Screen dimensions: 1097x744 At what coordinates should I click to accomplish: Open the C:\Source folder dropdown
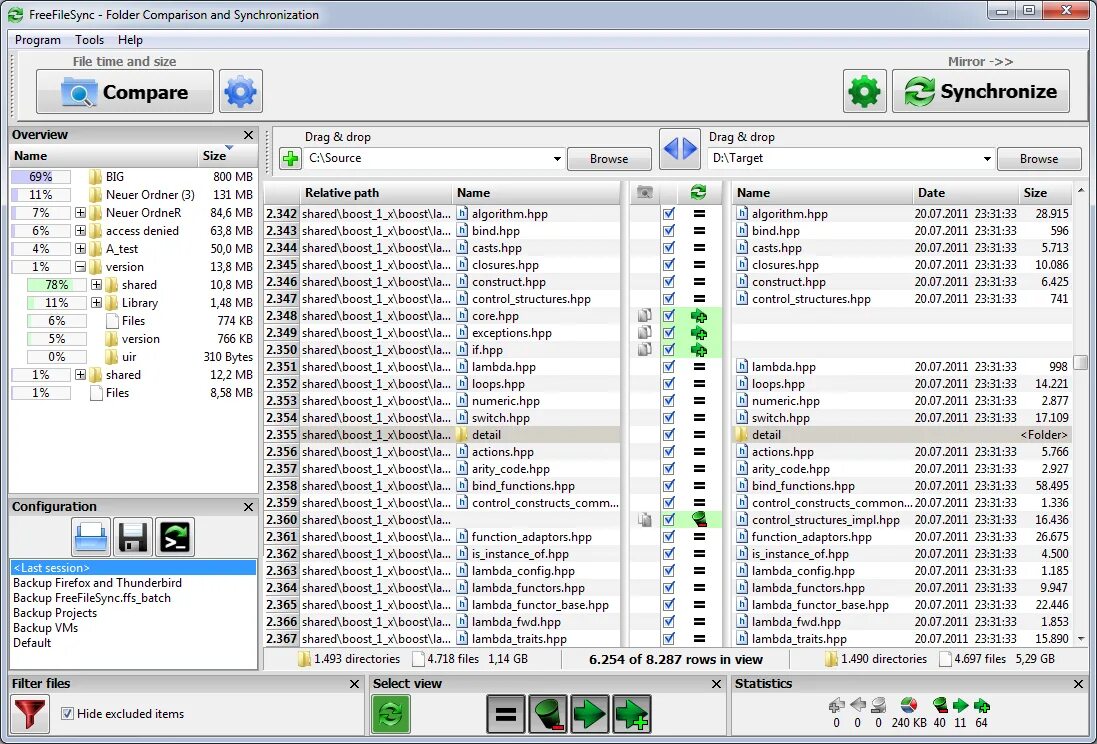pos(557,159)
